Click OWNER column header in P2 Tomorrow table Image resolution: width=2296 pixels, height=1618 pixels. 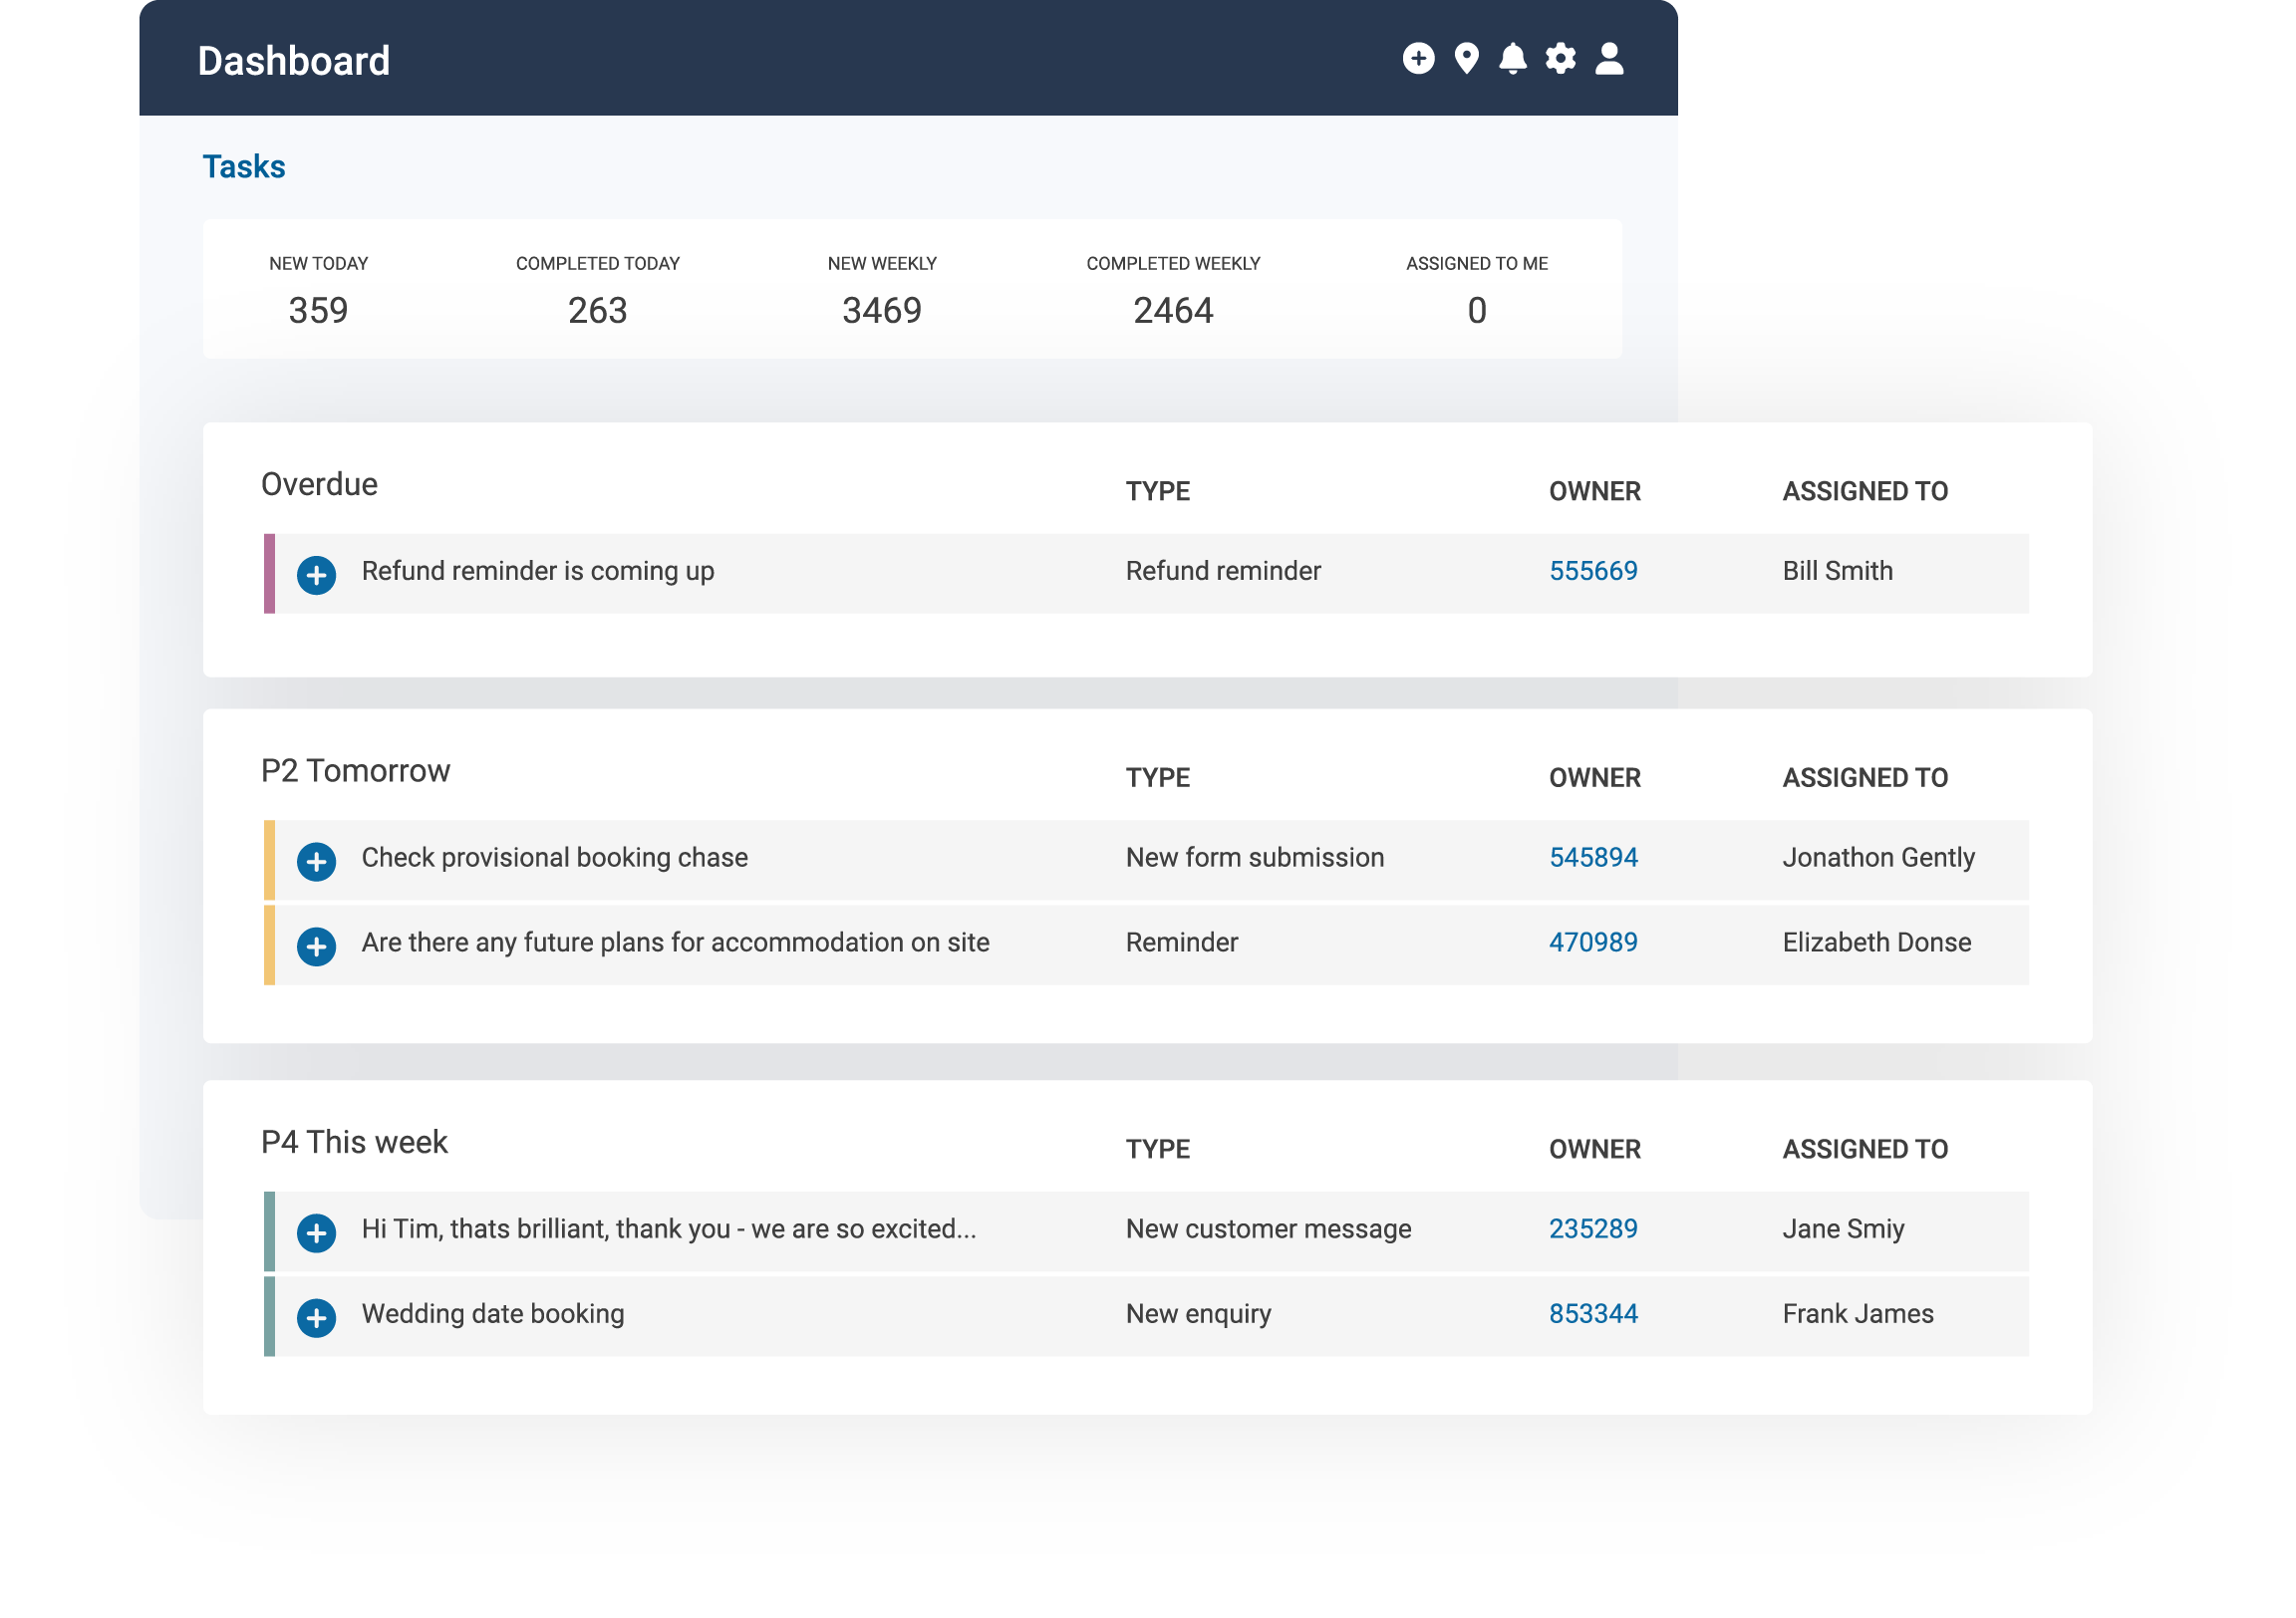[1595, 779]
